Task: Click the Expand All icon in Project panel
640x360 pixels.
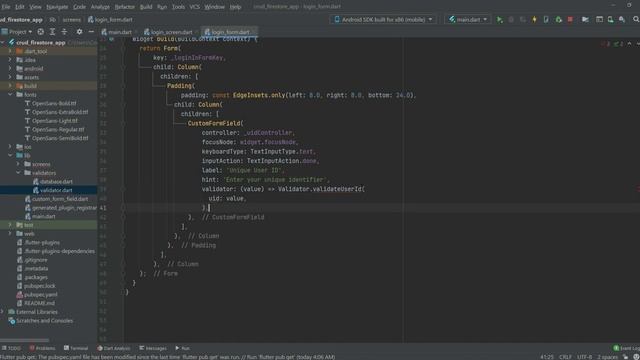Action: 52,31
